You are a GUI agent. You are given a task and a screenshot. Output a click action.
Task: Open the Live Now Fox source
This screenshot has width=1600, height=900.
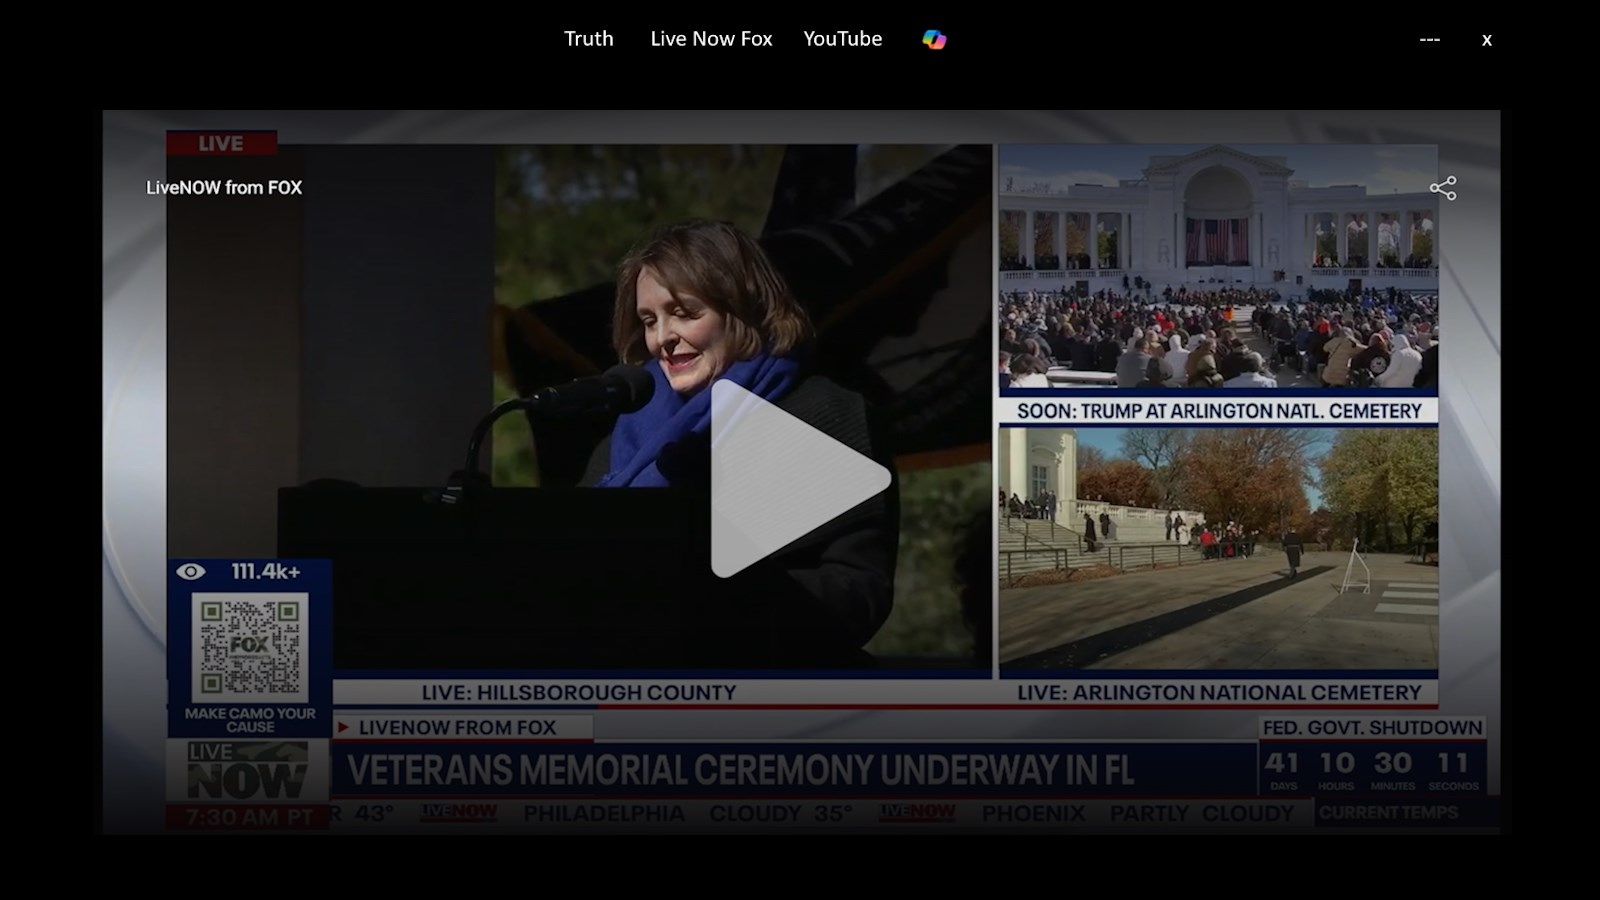click(711, 38)
